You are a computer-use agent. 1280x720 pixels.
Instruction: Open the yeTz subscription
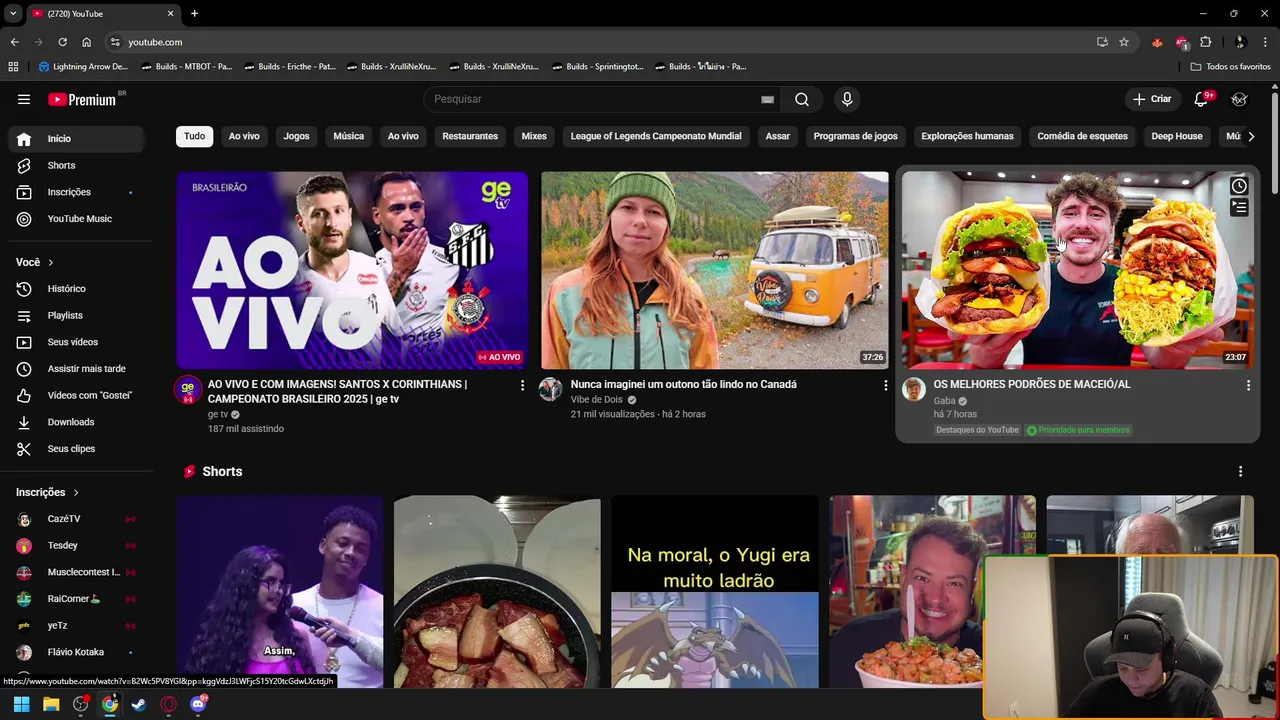coord(76,626)
